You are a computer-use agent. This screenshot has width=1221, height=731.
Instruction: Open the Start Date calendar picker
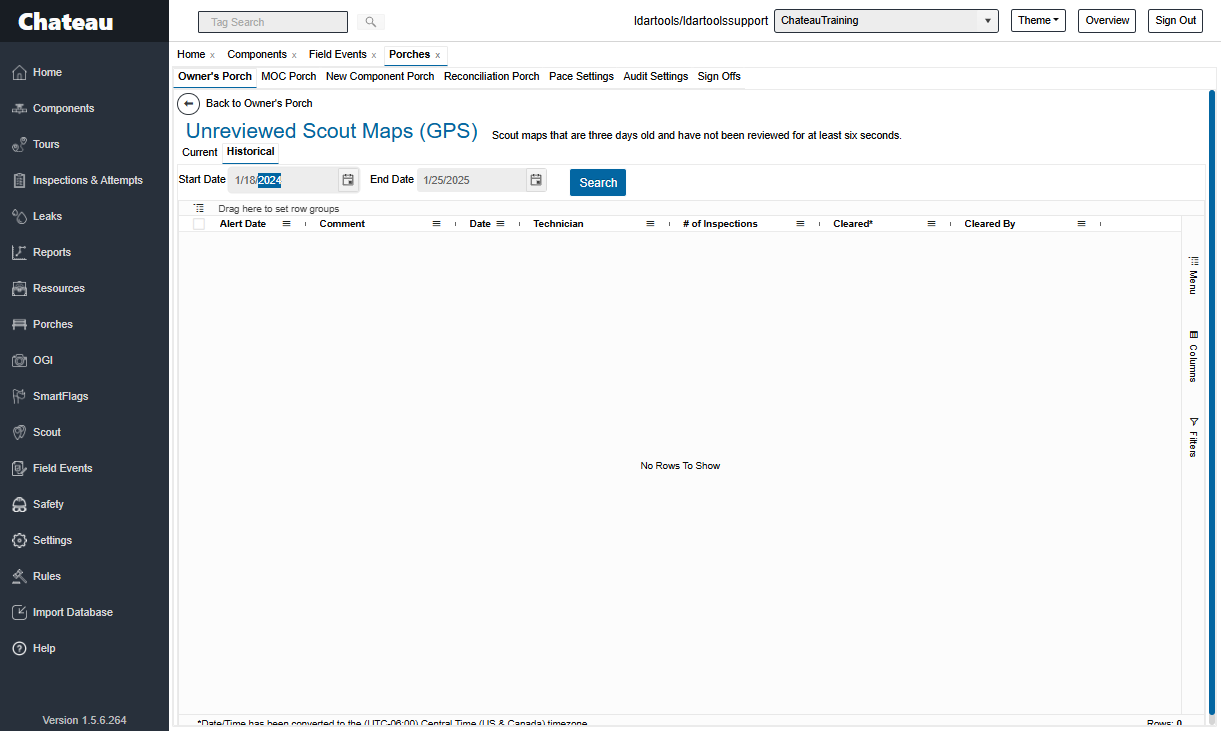pos(348,180)
